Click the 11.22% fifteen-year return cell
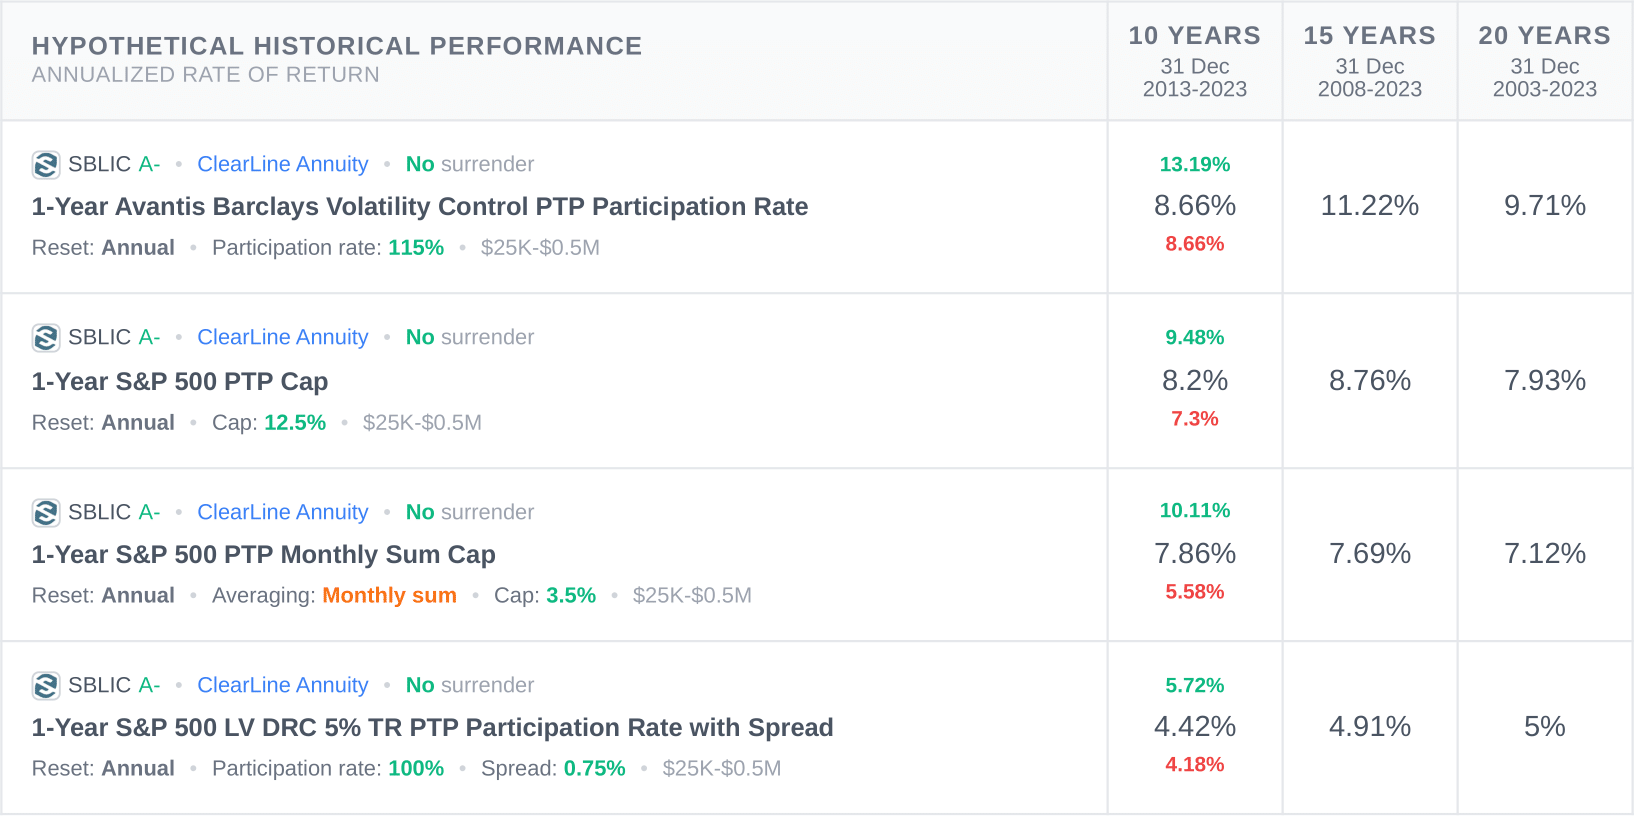The width and height of the screenshot is (1634, 816). tap(1369, 206)
